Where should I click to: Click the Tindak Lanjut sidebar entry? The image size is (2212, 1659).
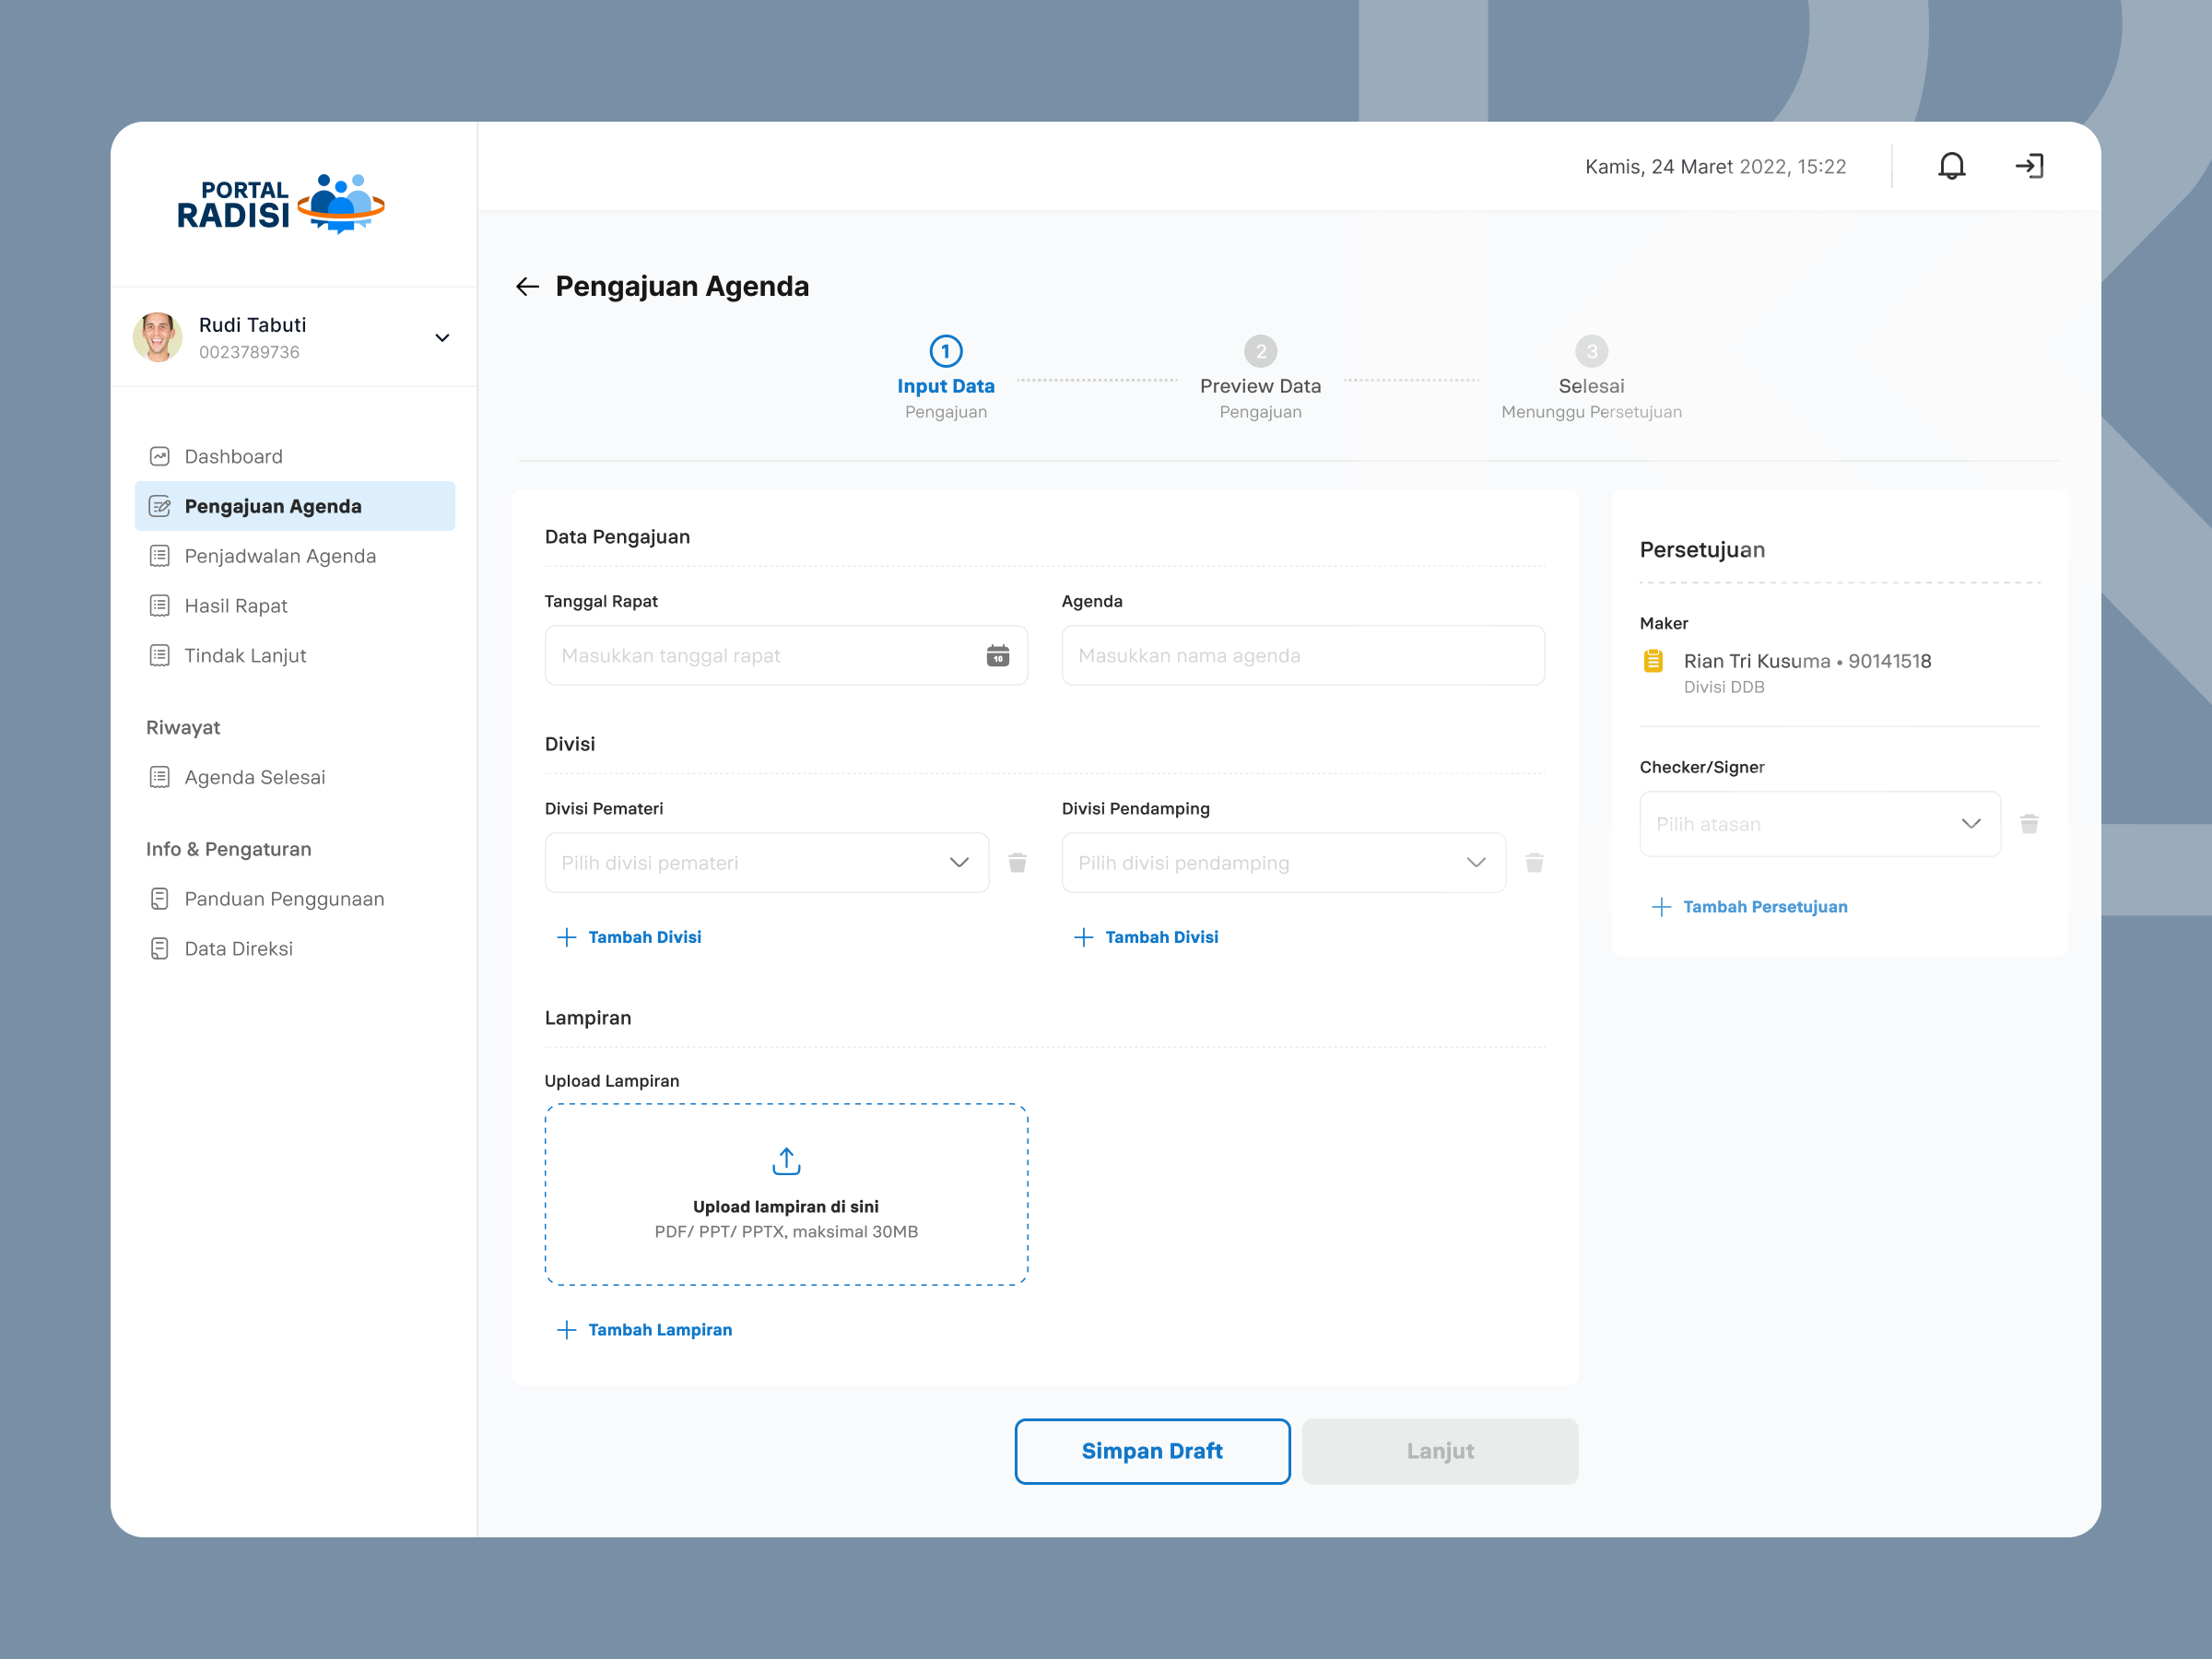[x=244, y=655]
